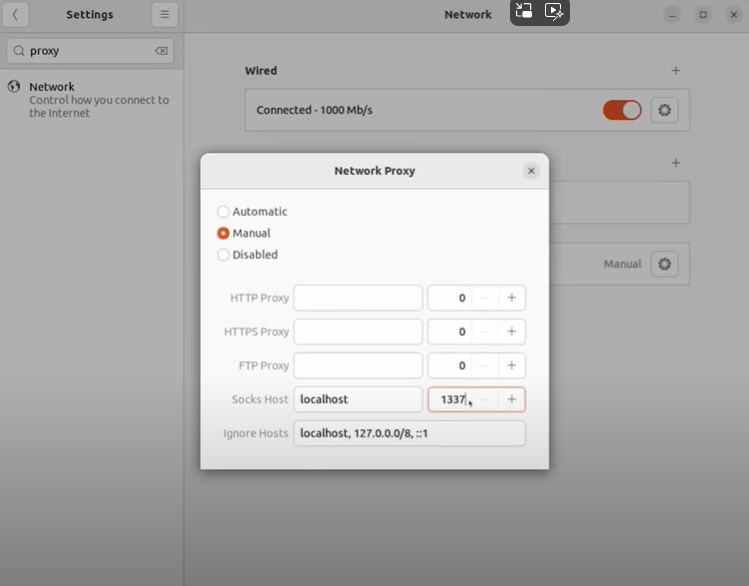Decrease the Socks Host port
749x586 pixels.
point(485,399)
